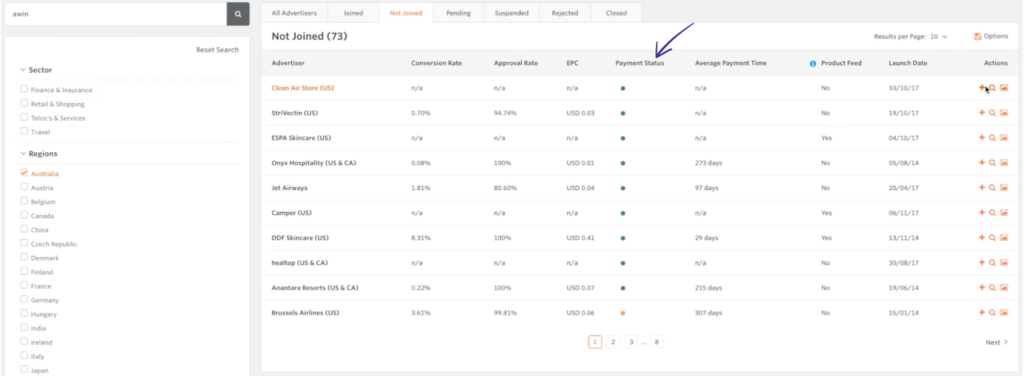
Task: Collapse the Sector filter section
Action: click(x=36, y=70)
